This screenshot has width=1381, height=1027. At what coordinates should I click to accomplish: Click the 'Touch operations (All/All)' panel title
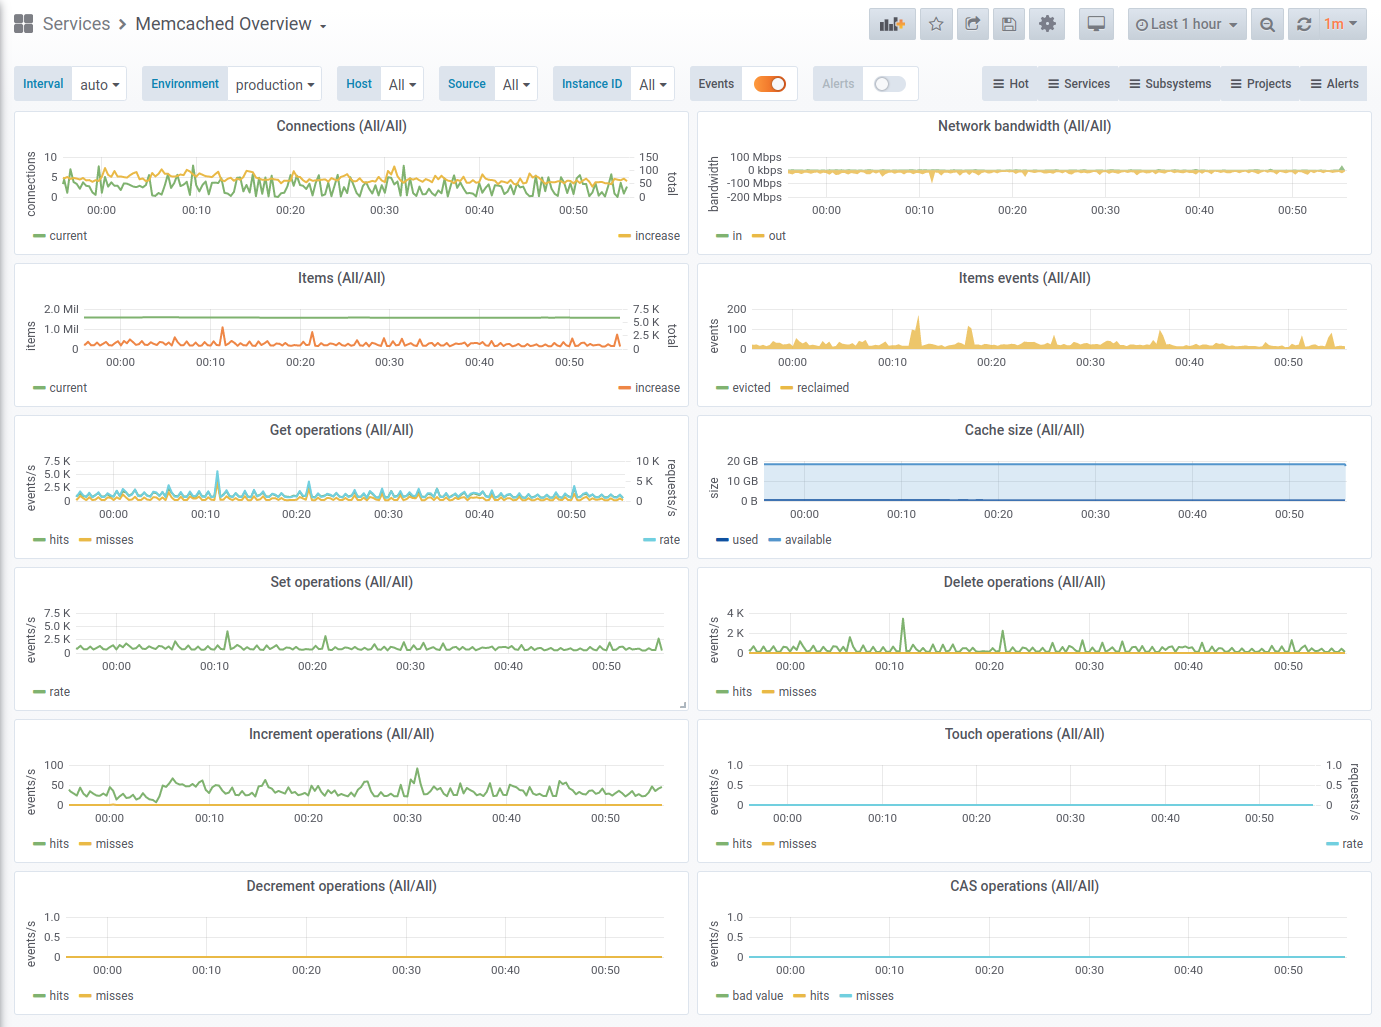point(1024,734)
